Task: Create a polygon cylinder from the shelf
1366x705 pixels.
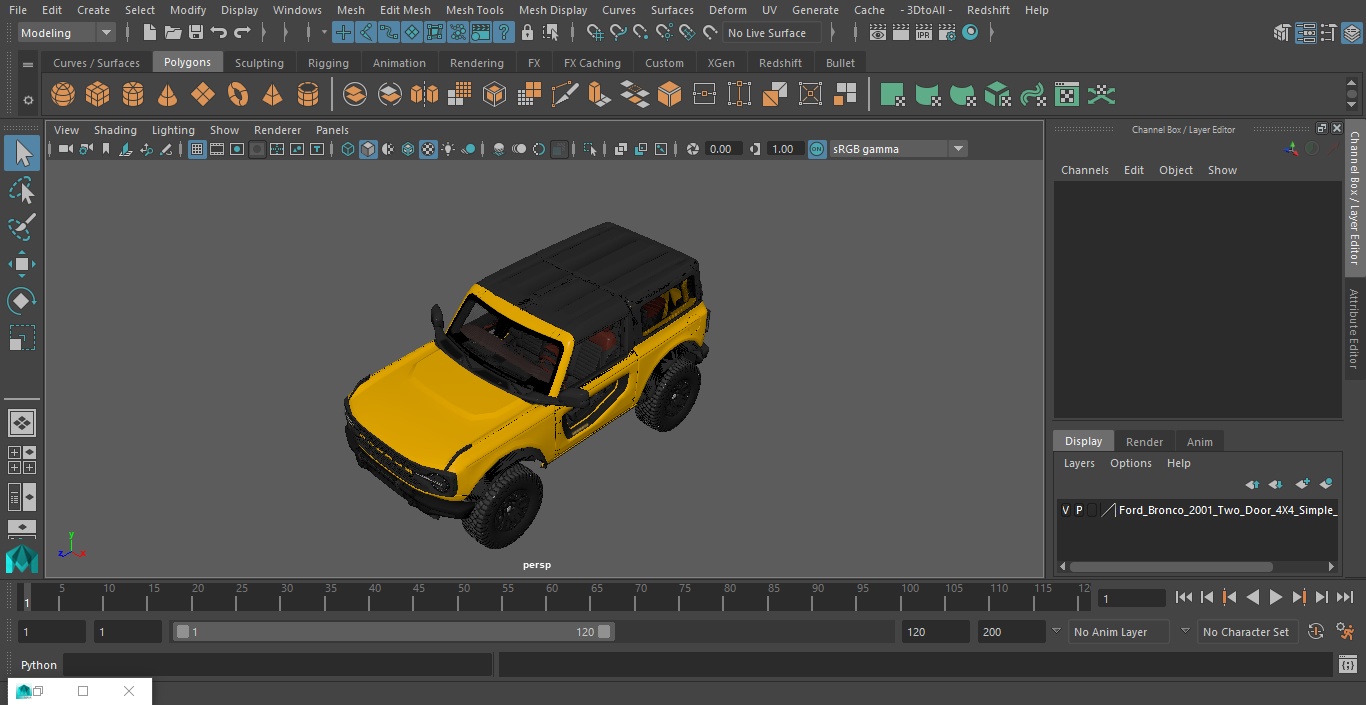Action: tap(133, 95)
